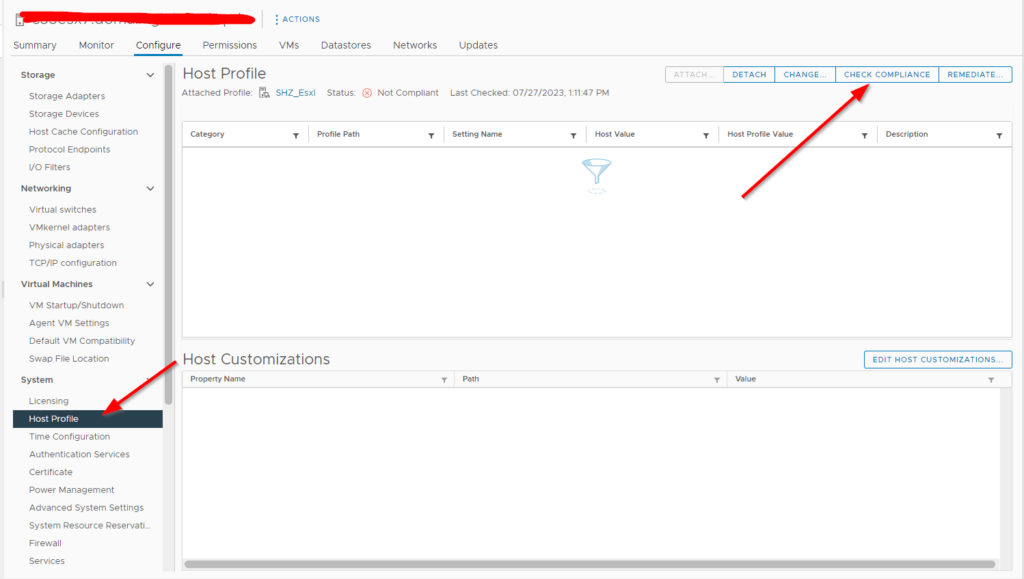Select Agent VM Settings
1024x579 pixels.
tap(69, 323)
